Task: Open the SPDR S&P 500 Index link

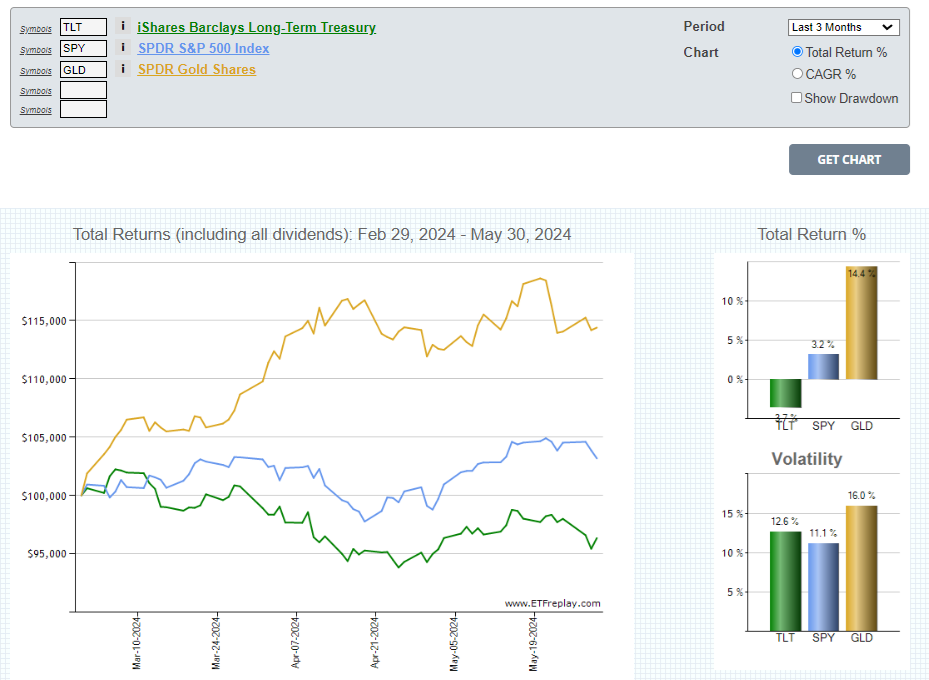Action: [x=203, y=48]
